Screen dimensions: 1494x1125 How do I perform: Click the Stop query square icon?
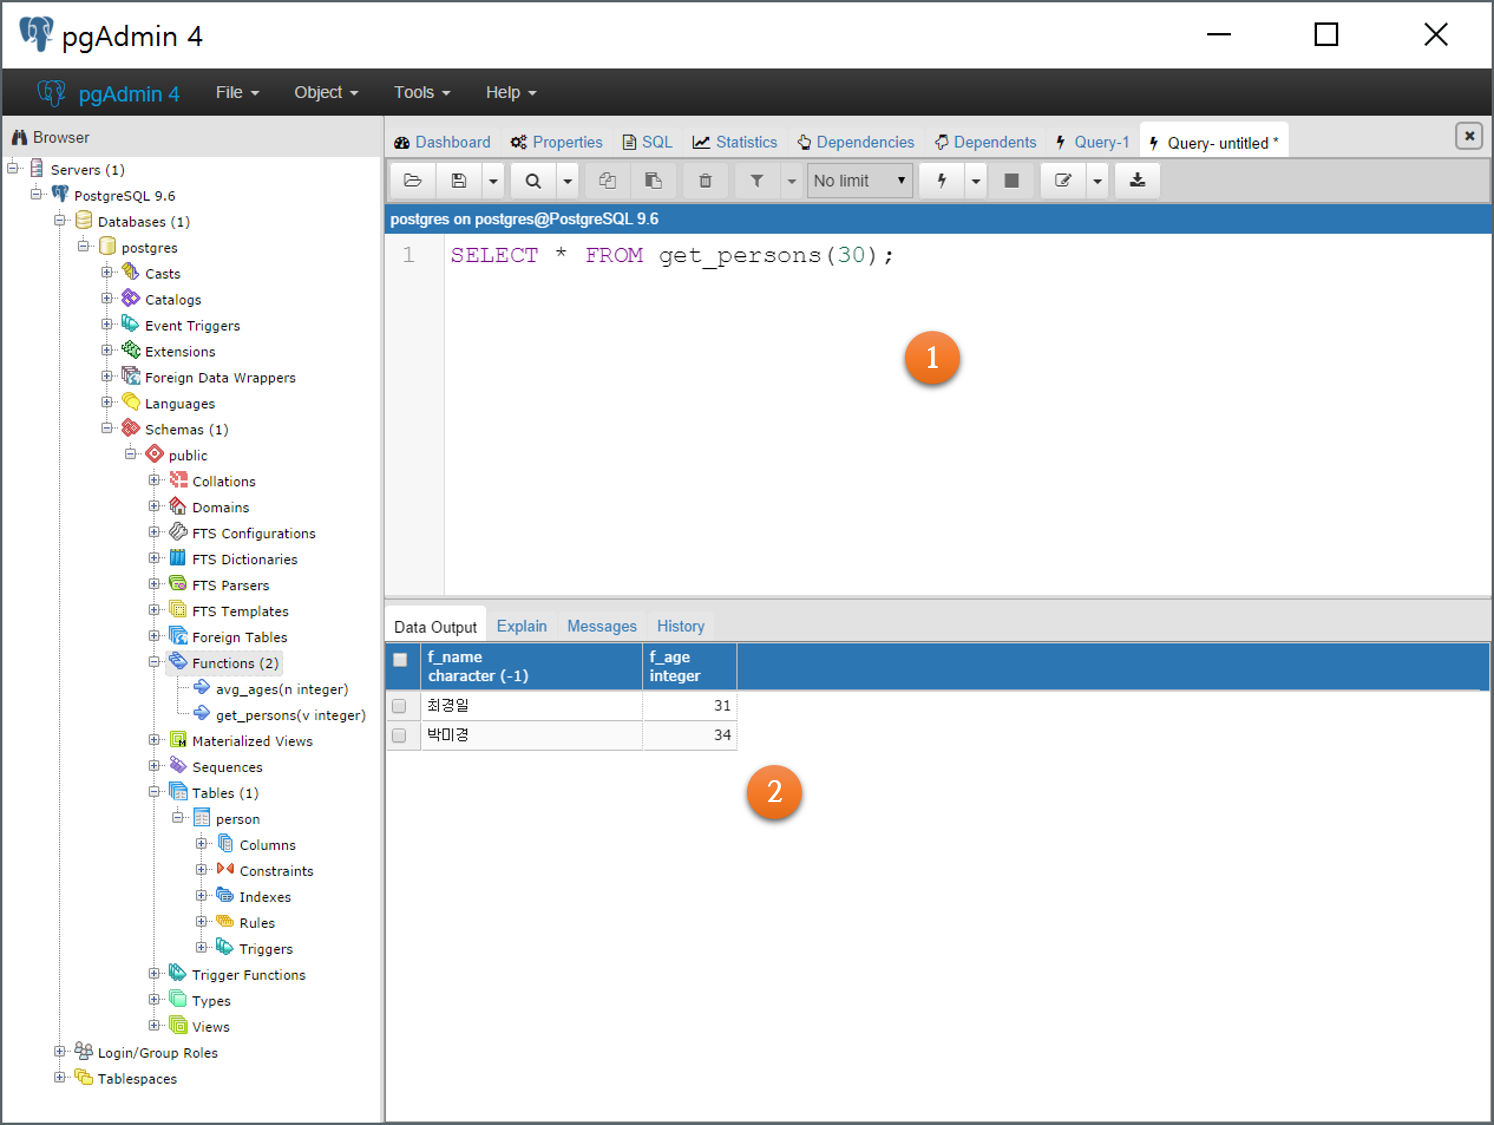(x=1011, y=181)
